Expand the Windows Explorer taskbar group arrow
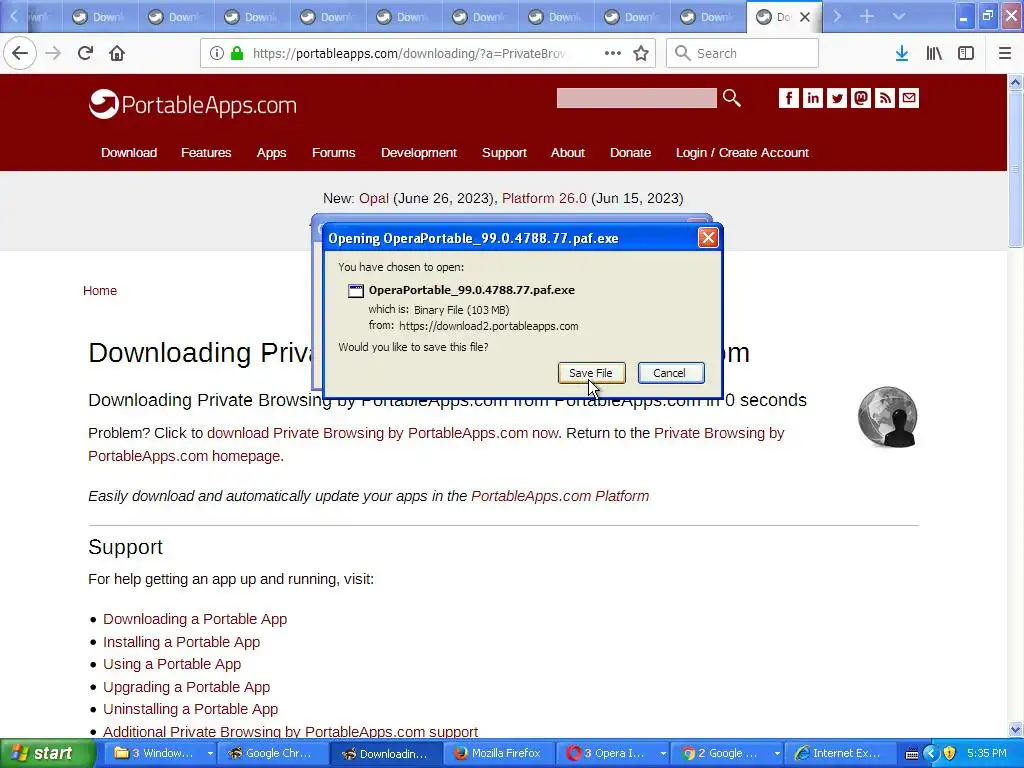Screen dimensions: 1024x768 [x=210, y=754]
